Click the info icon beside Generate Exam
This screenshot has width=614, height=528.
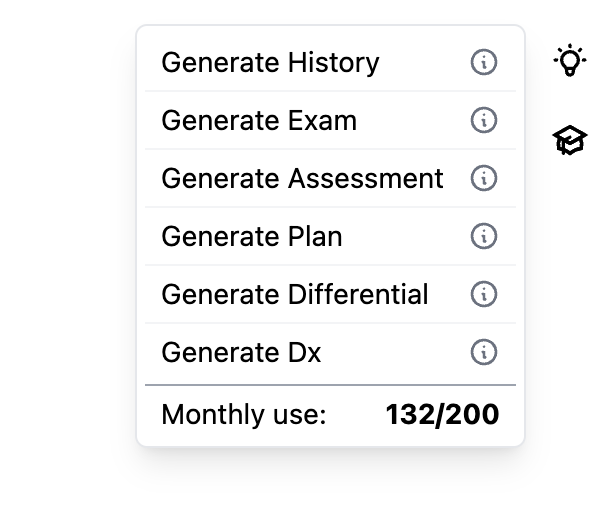pos(484,121)
